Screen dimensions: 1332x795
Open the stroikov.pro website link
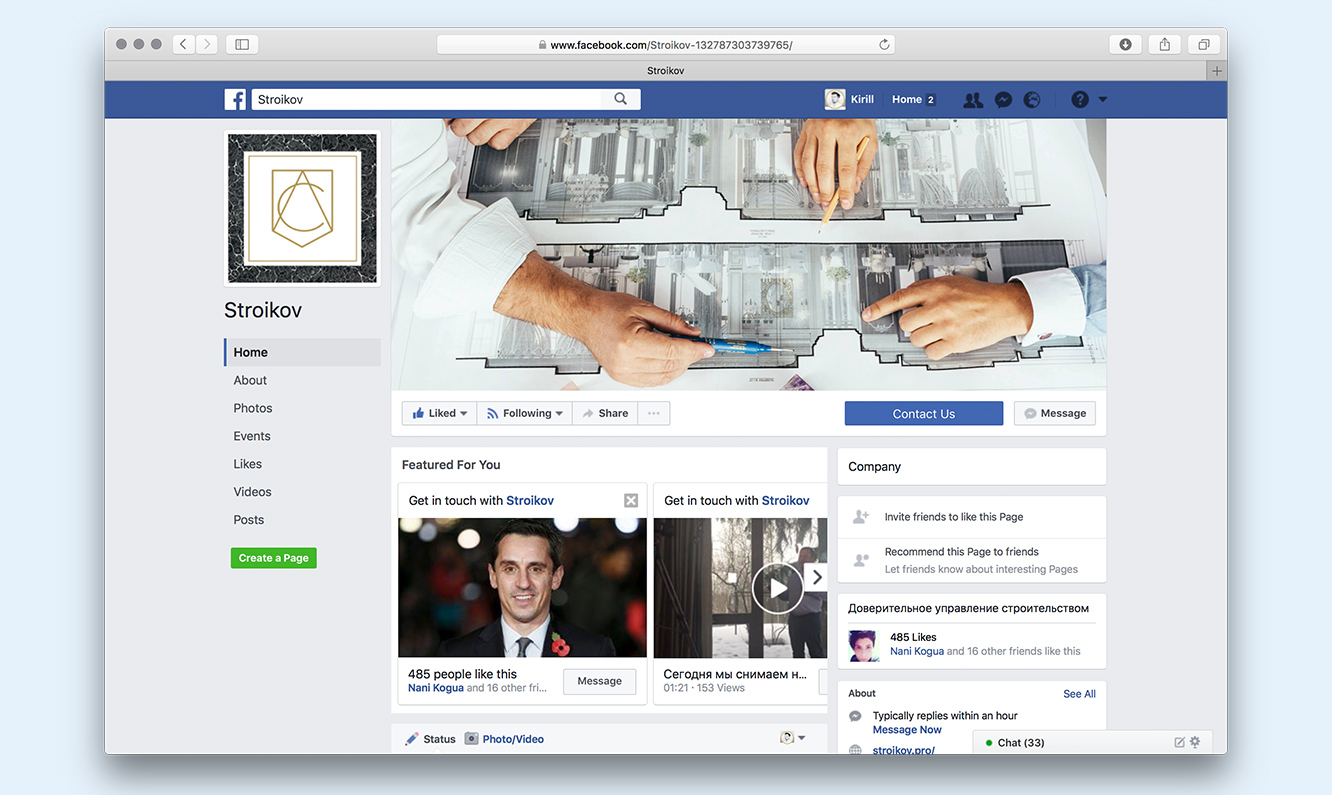(904, 749)
